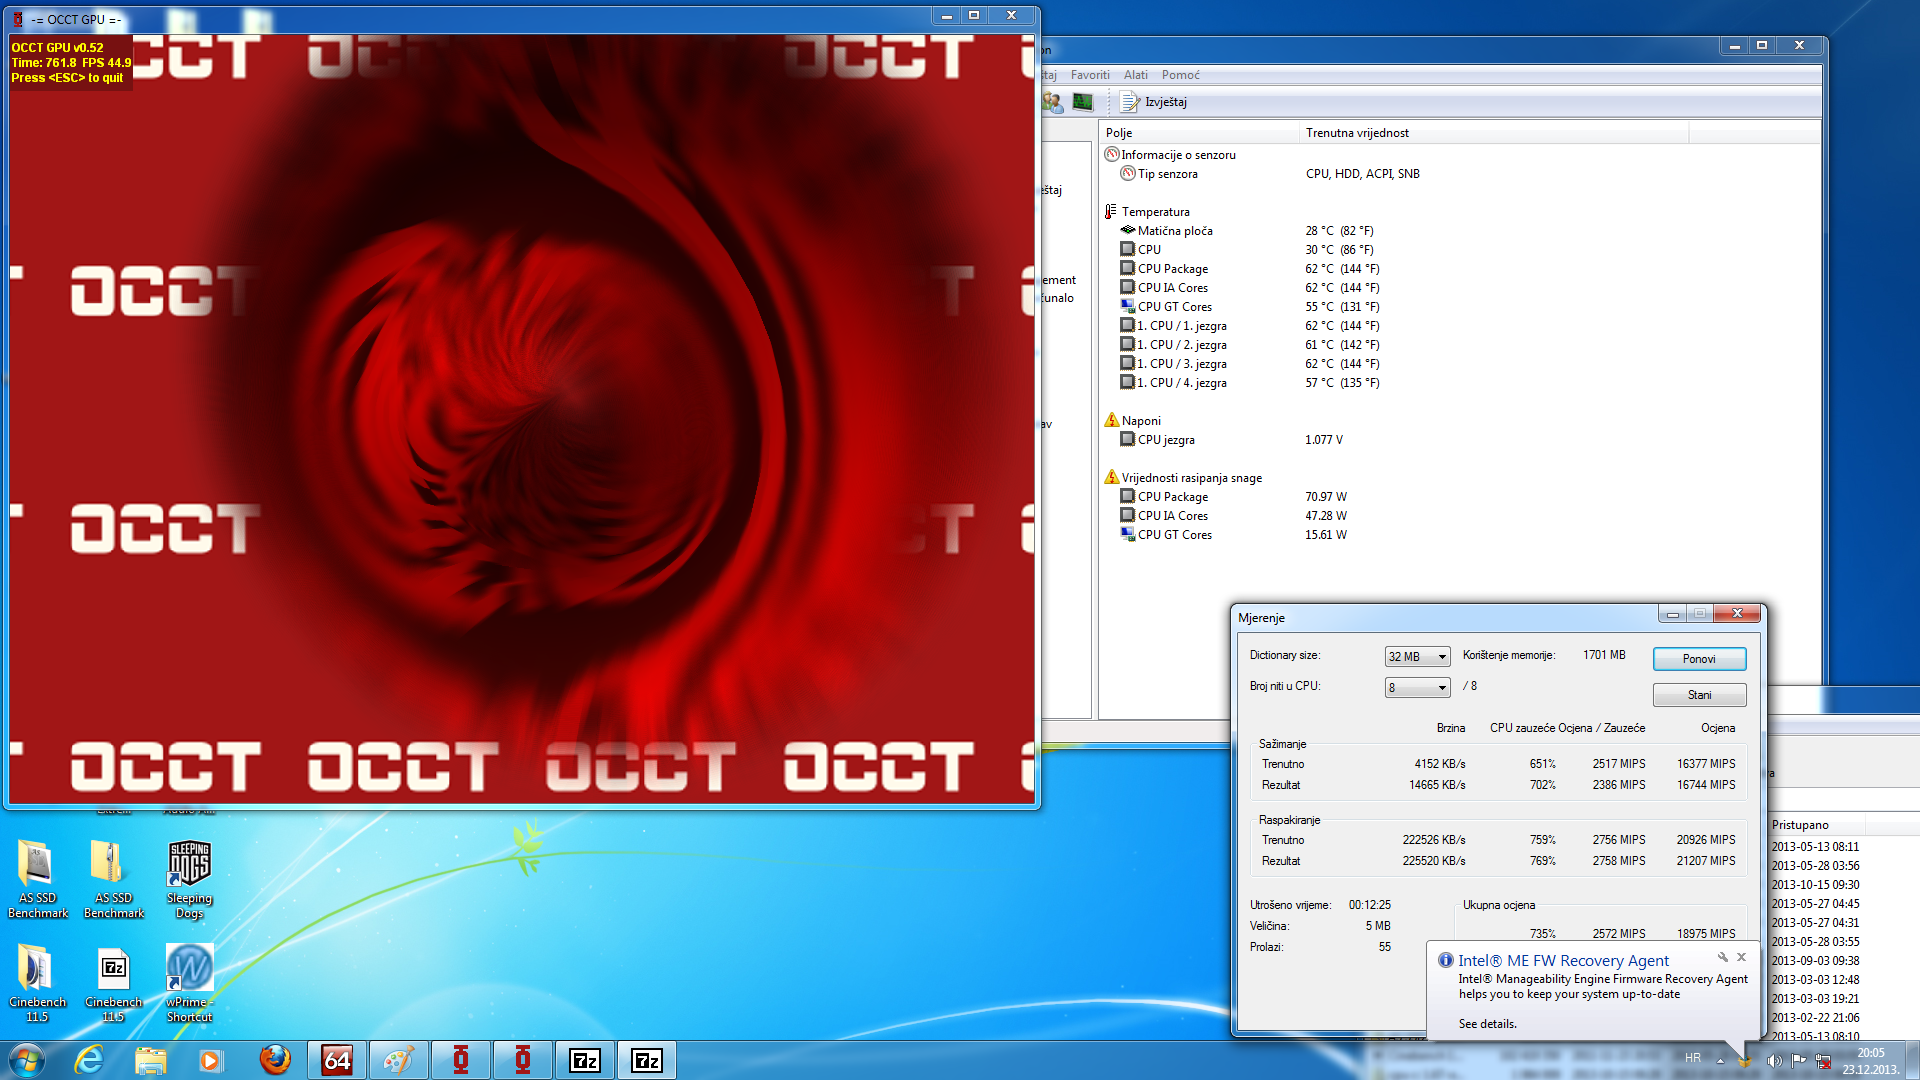Launch Sleeping Dogs desktop shortcut

(x=189, y=878)
